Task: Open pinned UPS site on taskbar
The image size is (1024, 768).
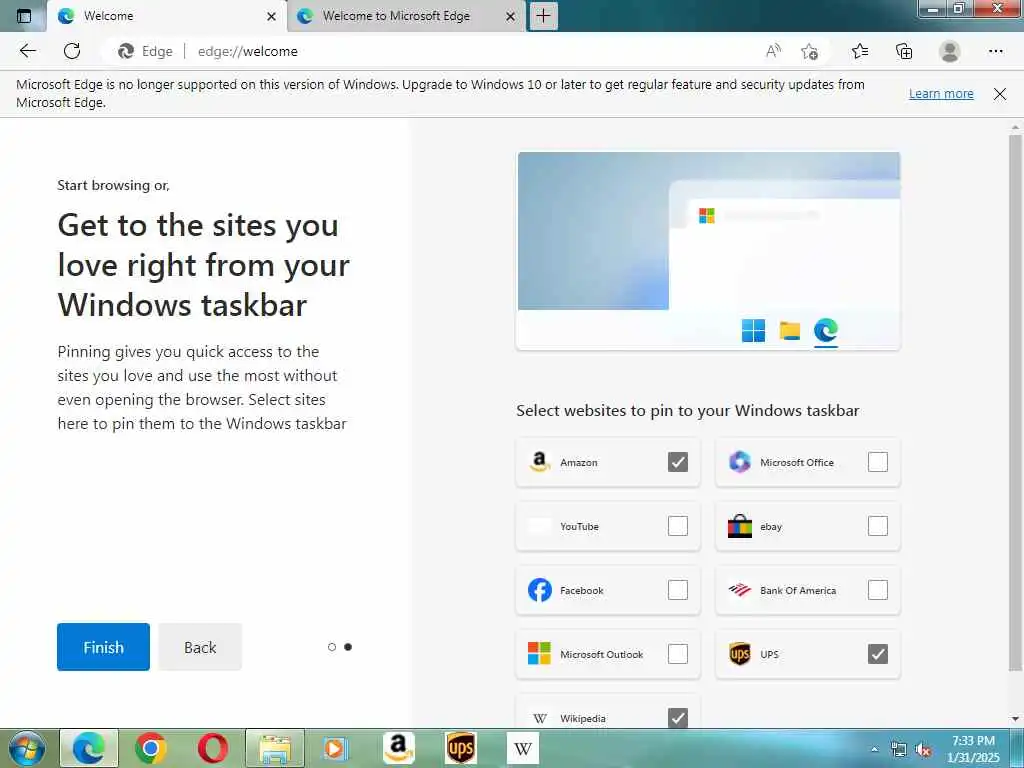Action: [x=460, y=748]
